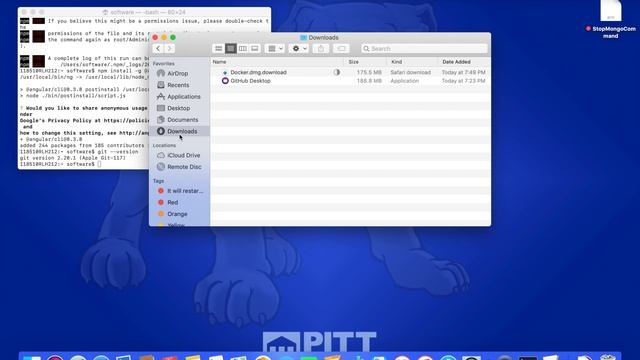The width and height of the screenshot is (640, 360).
Task: Open Remote Disc location
Action: tap(184, 167)
